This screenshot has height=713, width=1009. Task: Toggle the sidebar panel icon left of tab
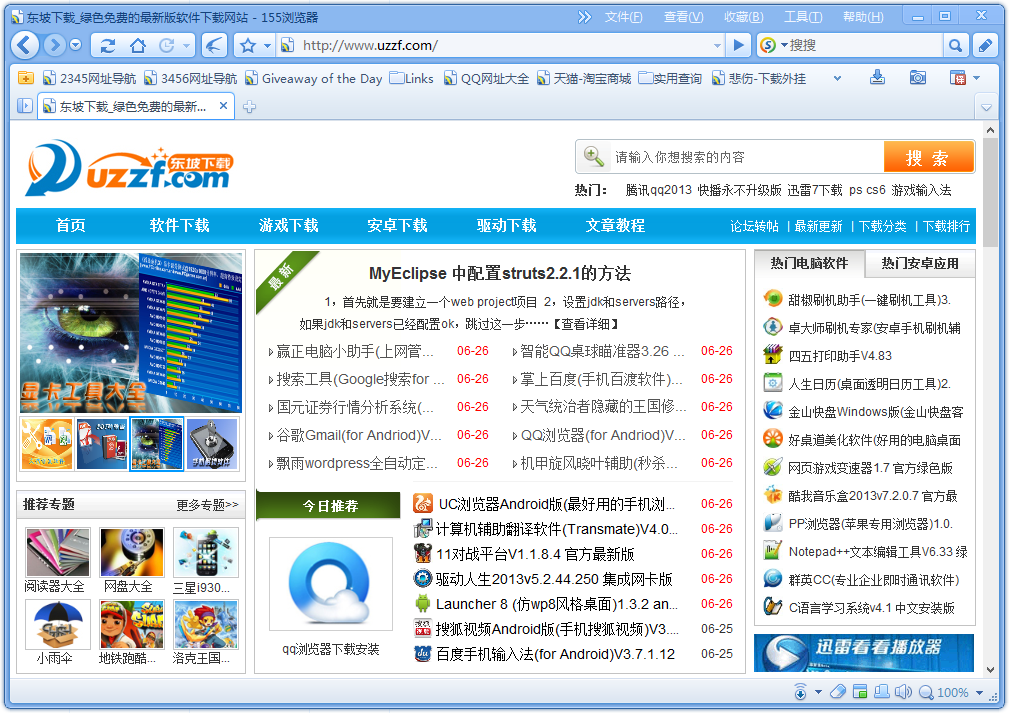click(25, 107)
